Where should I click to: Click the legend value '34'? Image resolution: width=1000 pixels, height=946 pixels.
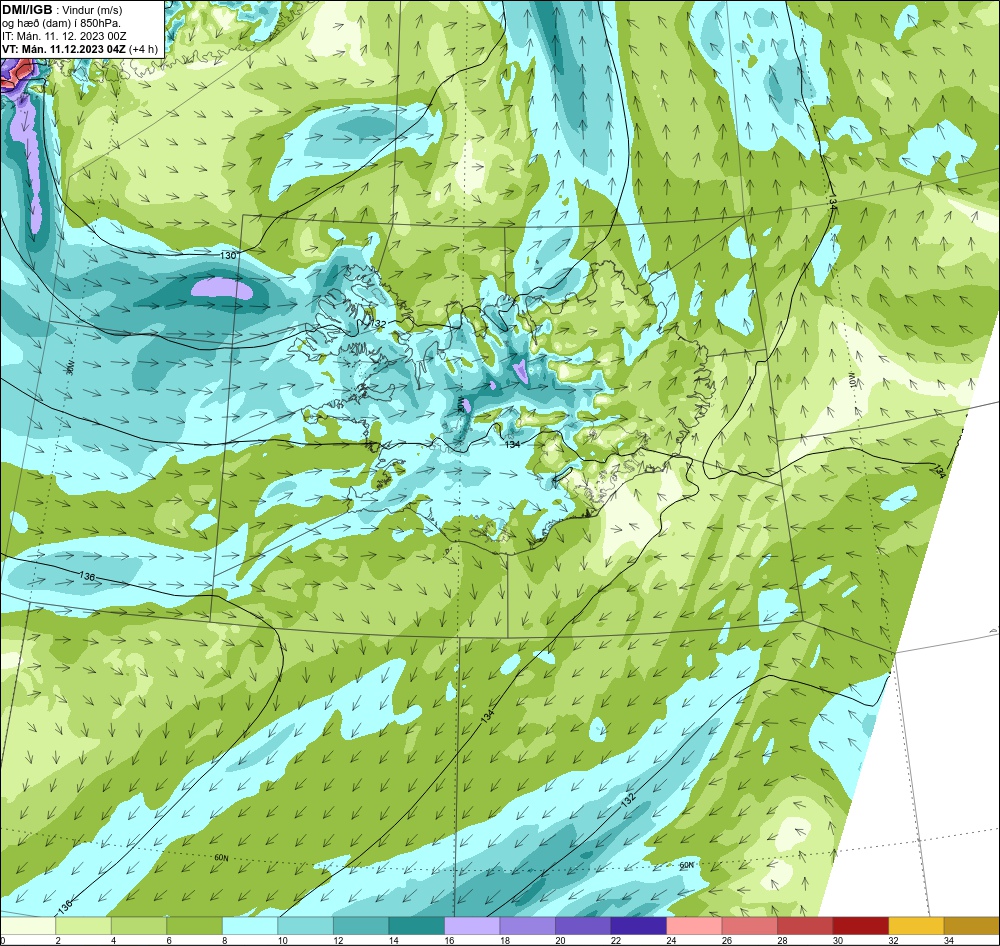point(948,940)
